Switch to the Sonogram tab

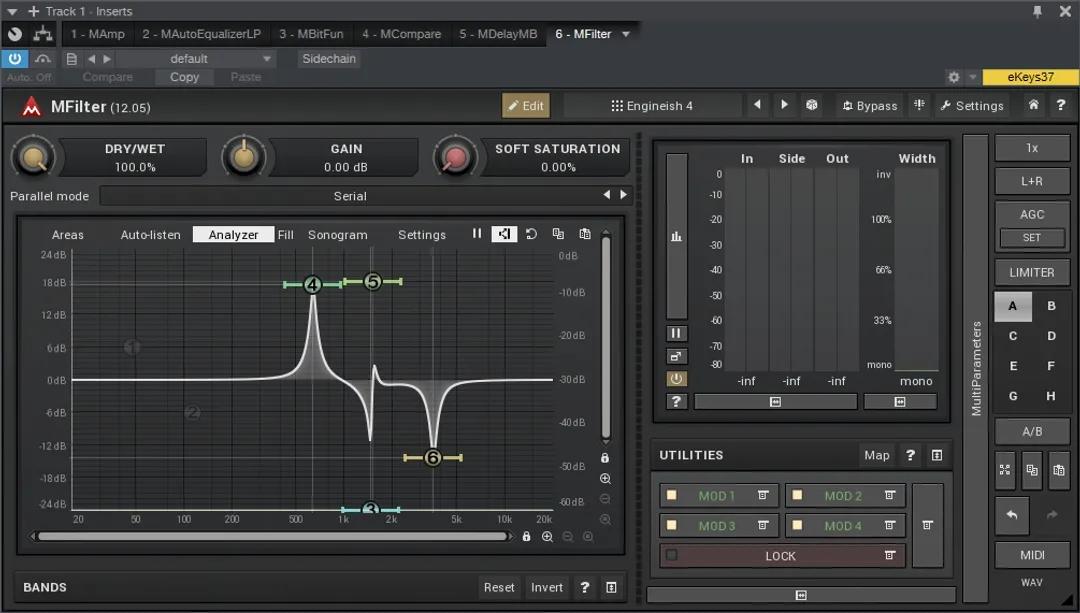(x=339, y=234)
